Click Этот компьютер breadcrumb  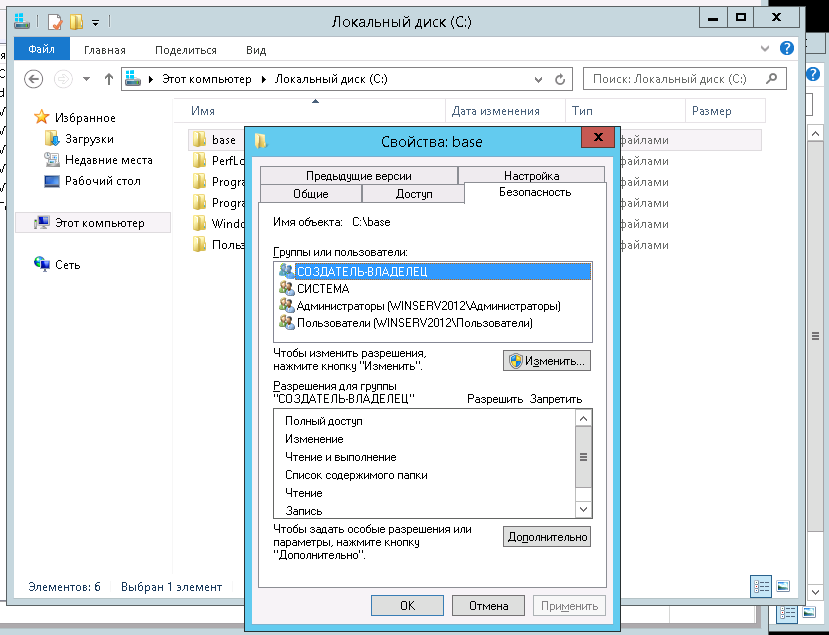(x=206, y=79)
